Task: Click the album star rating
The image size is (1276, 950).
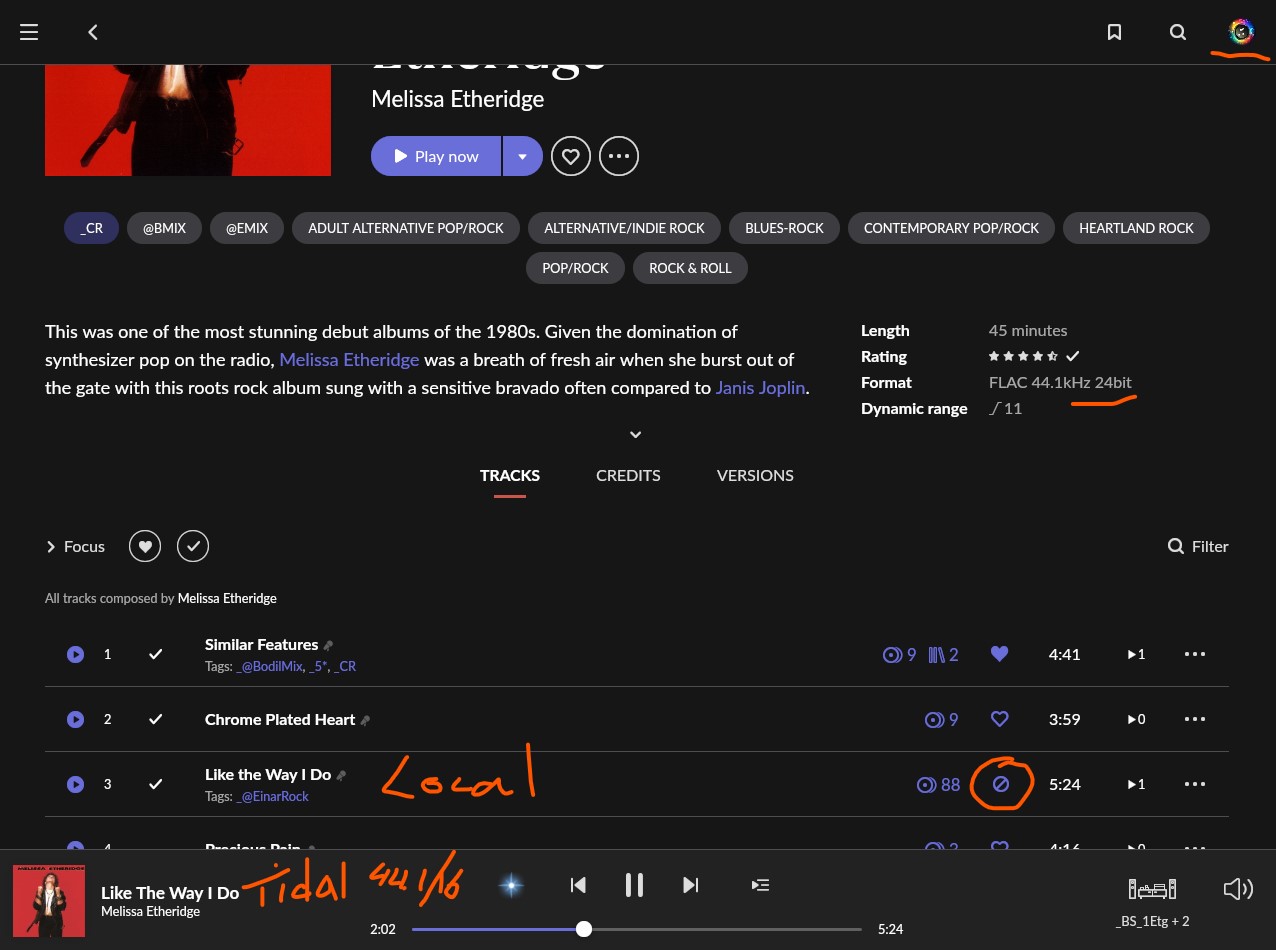Action: click(1025, 356)
